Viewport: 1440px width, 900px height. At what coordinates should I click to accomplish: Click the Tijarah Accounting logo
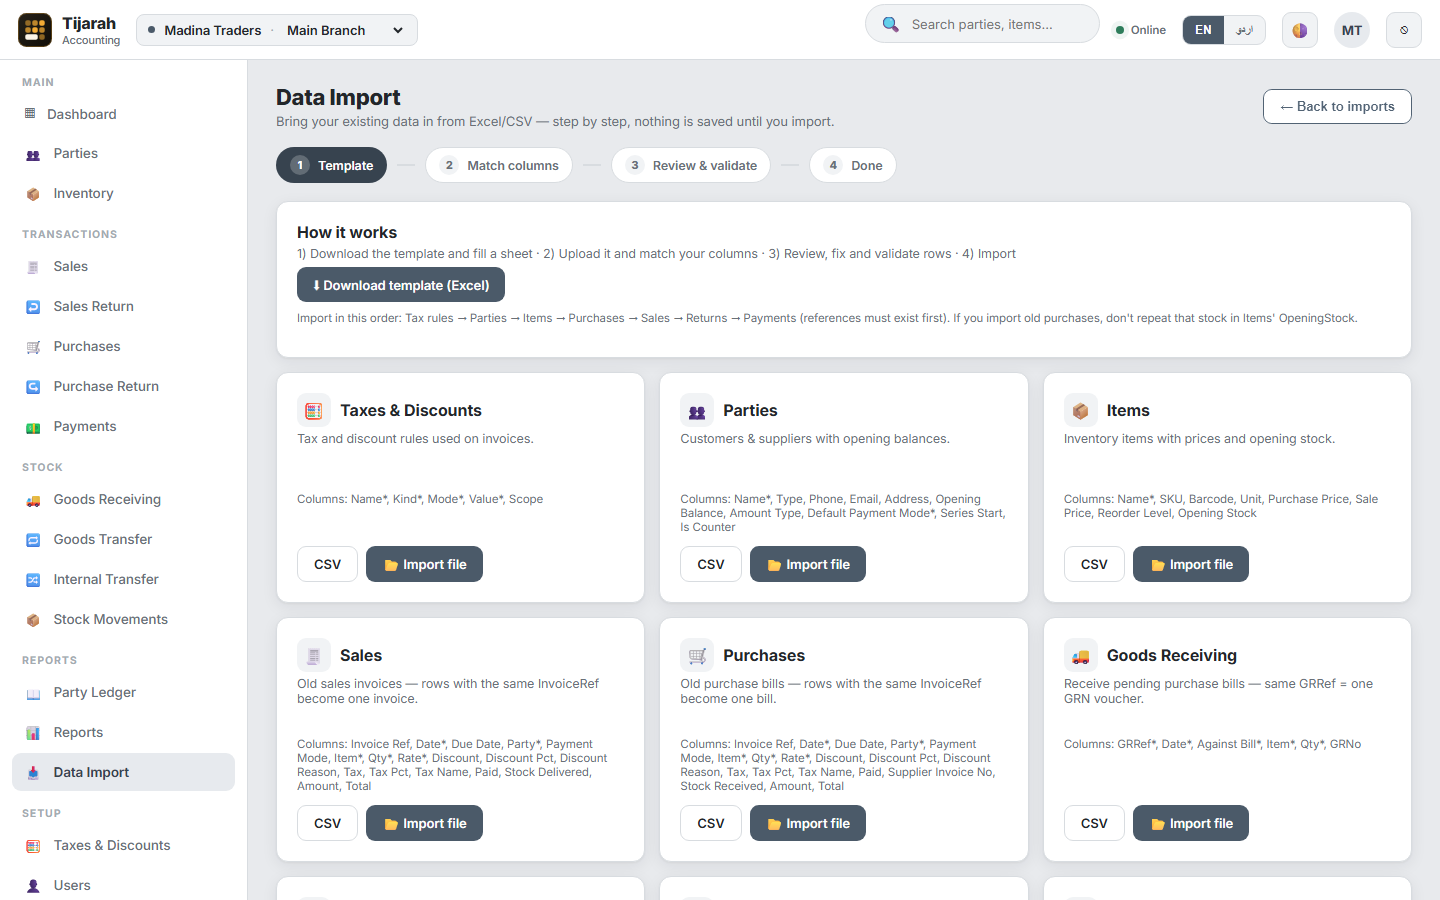[x=69, y=30]
